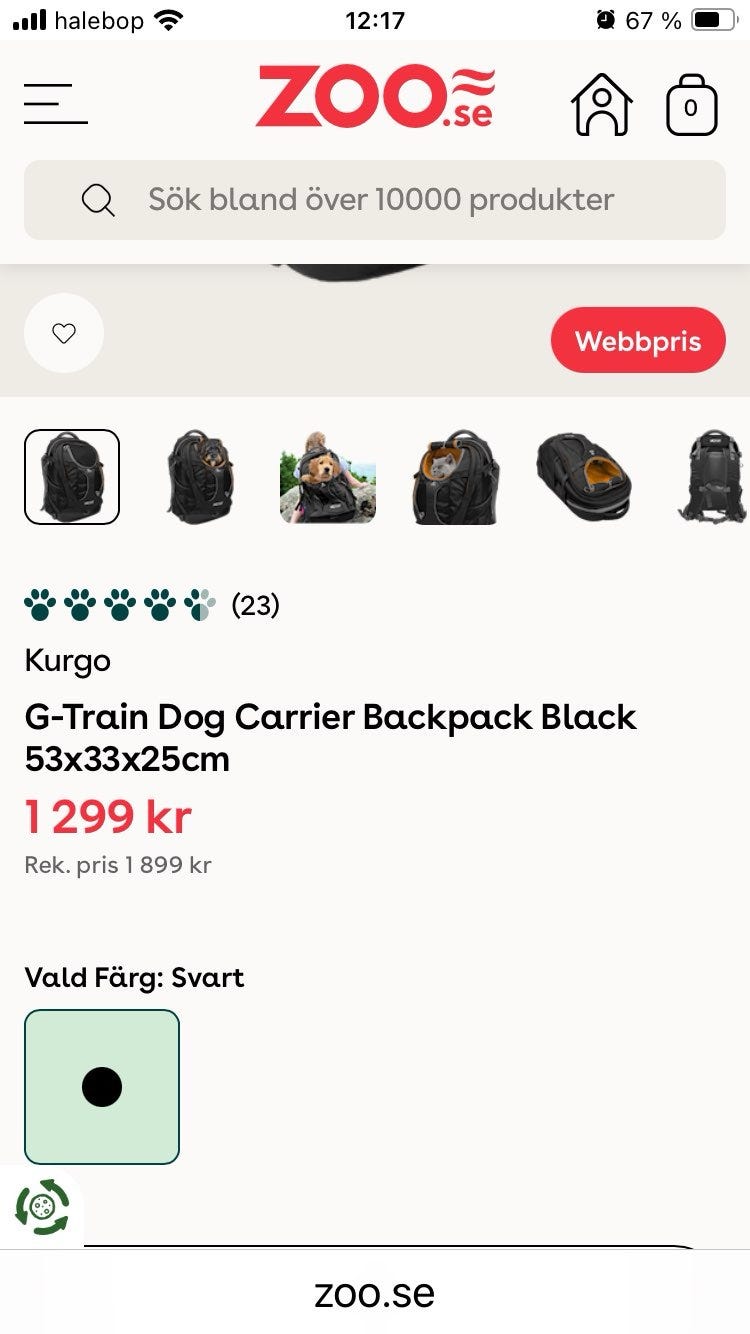The image size is (750, 1334).
Task: Show thumbnail with dog peeking out
Action: click(x=200, y=477)
